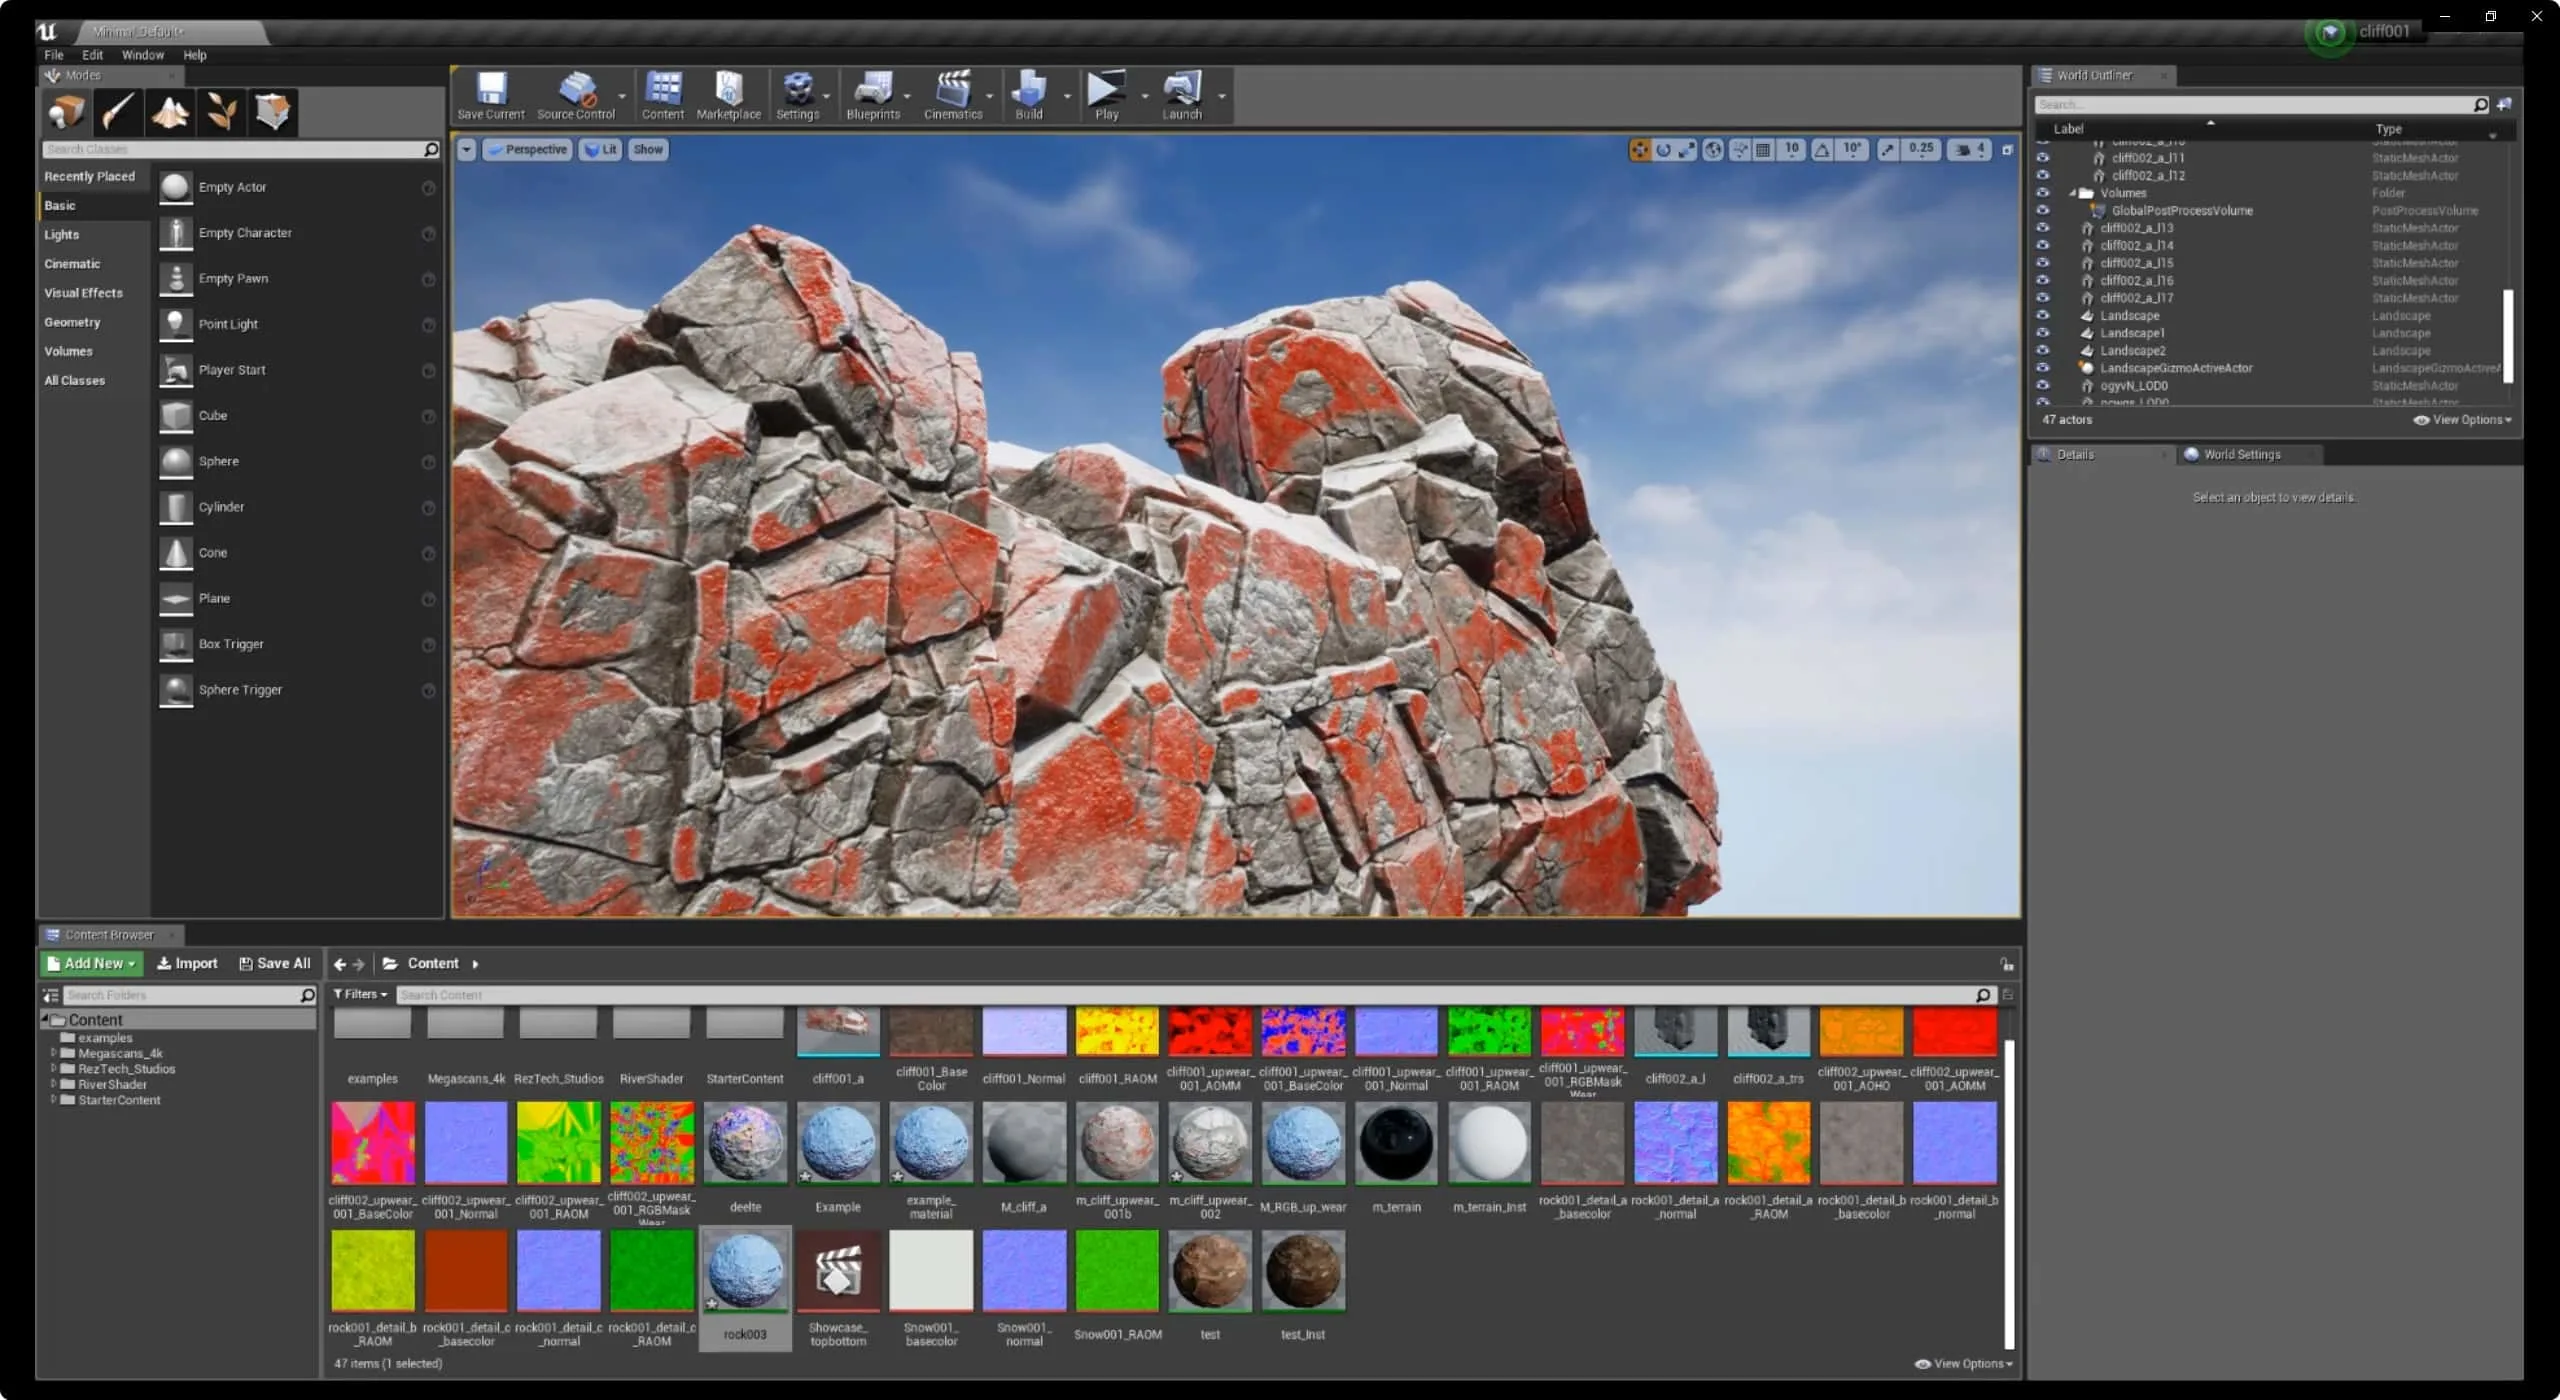Select the m_terrain material thumbnail
The image size is (2560, 1400).
click(1396, 1143)
